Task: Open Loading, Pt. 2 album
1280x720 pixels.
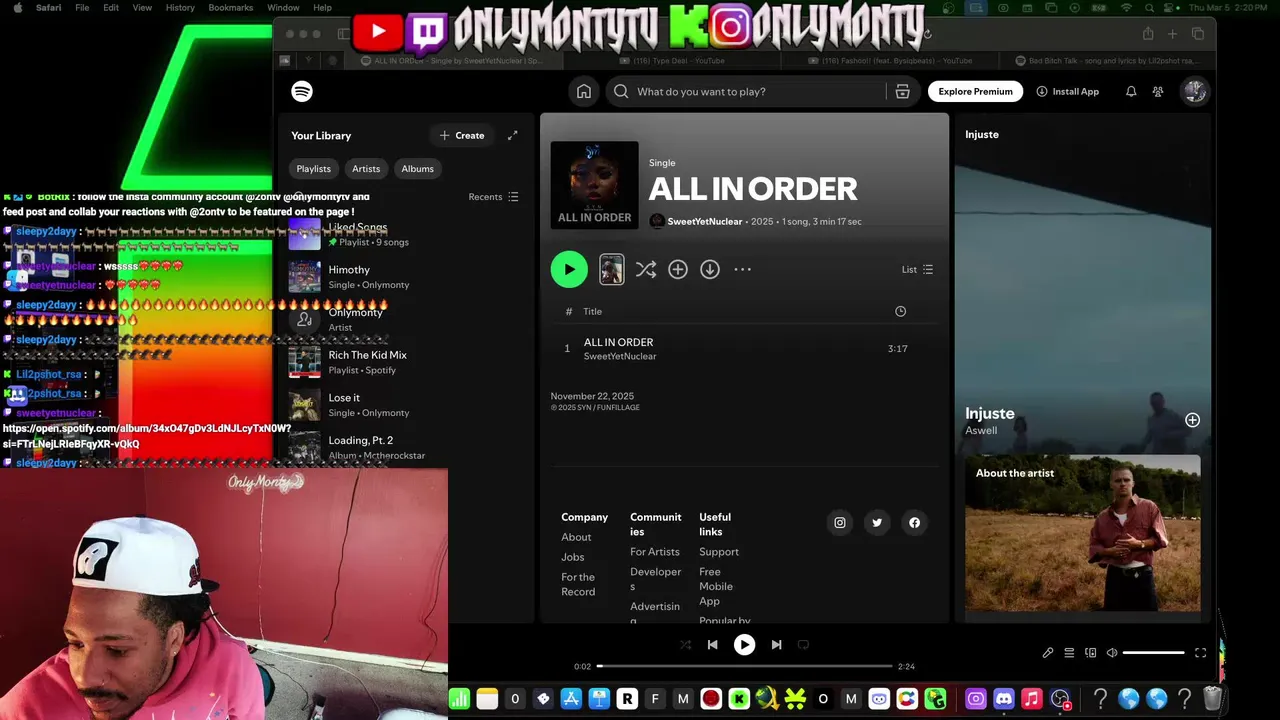Action: point(404,447)
